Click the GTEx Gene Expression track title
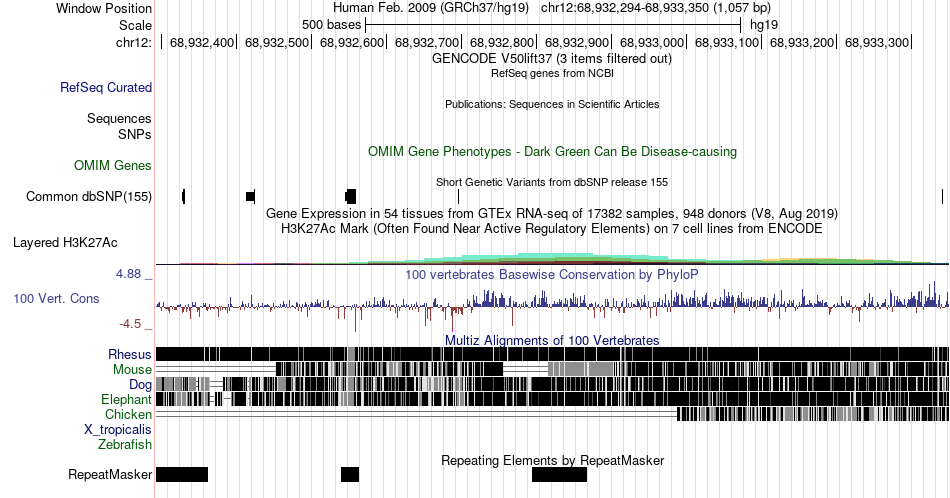This screenshot has height=498, width=950. 552,213
